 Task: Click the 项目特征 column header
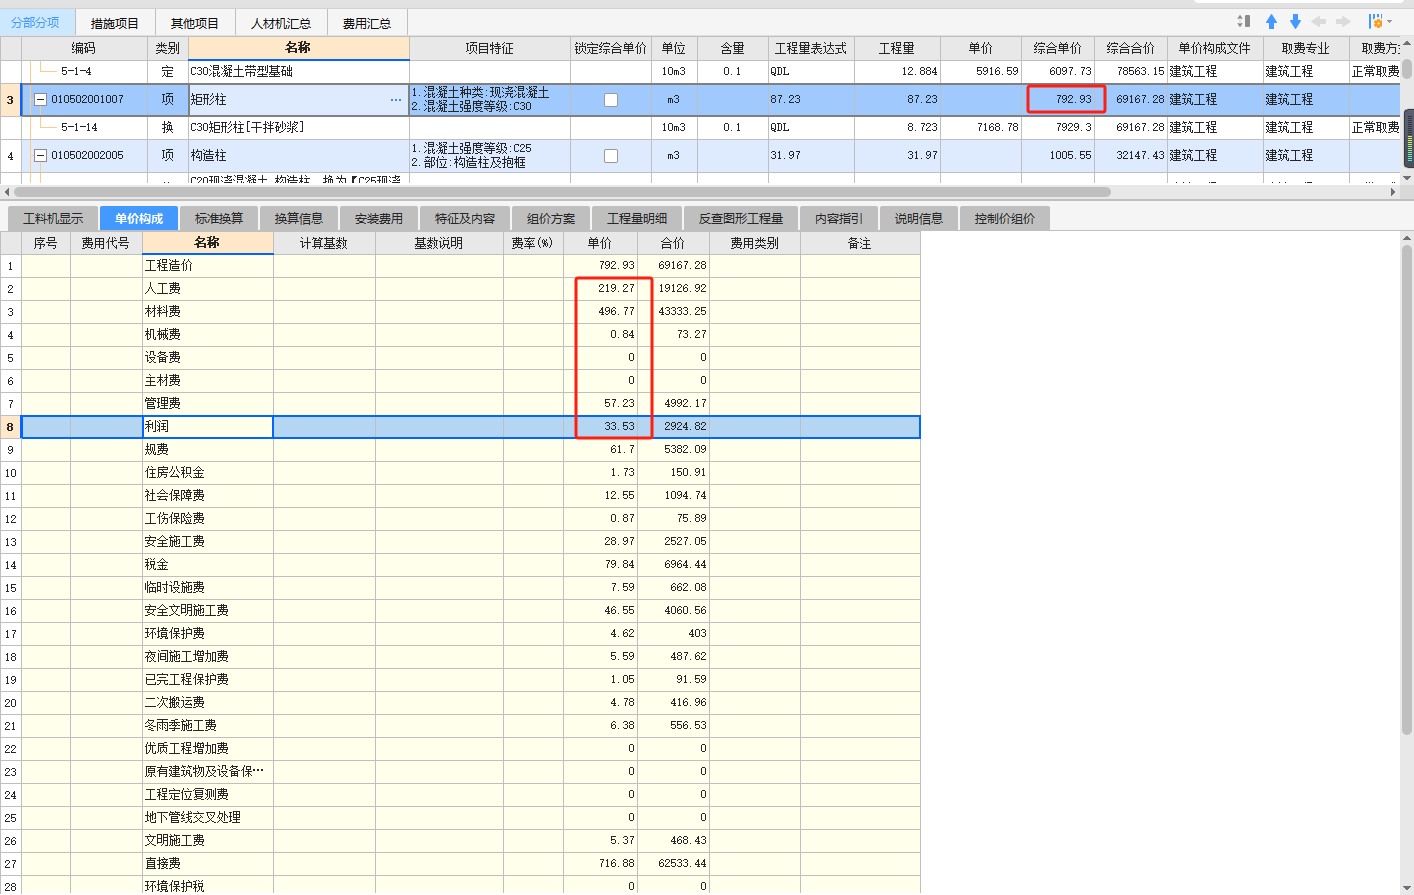click(x=490, y=48)
